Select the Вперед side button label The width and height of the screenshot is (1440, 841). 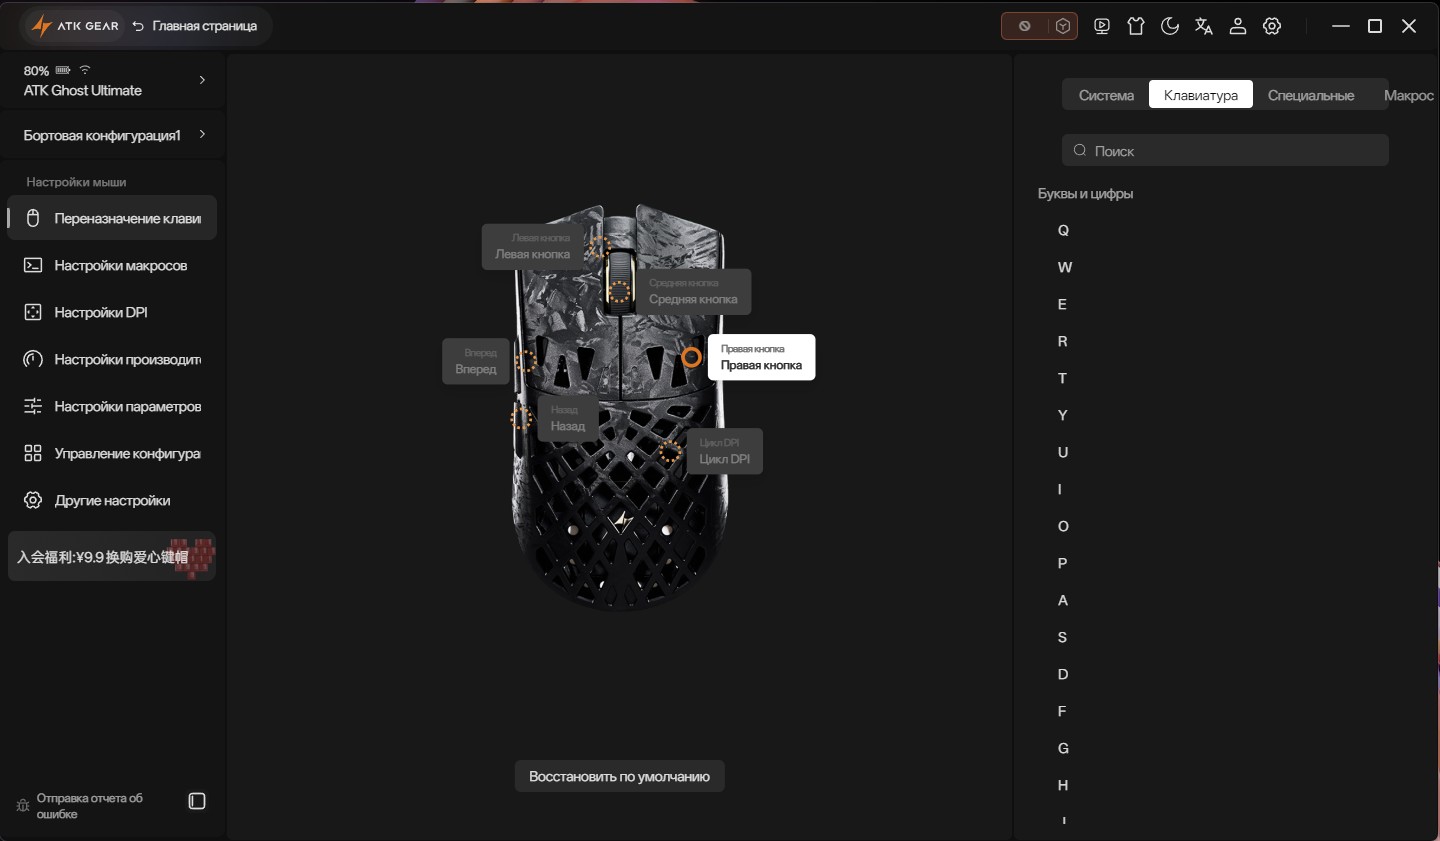pyautogui.click(x=476, y=361)
